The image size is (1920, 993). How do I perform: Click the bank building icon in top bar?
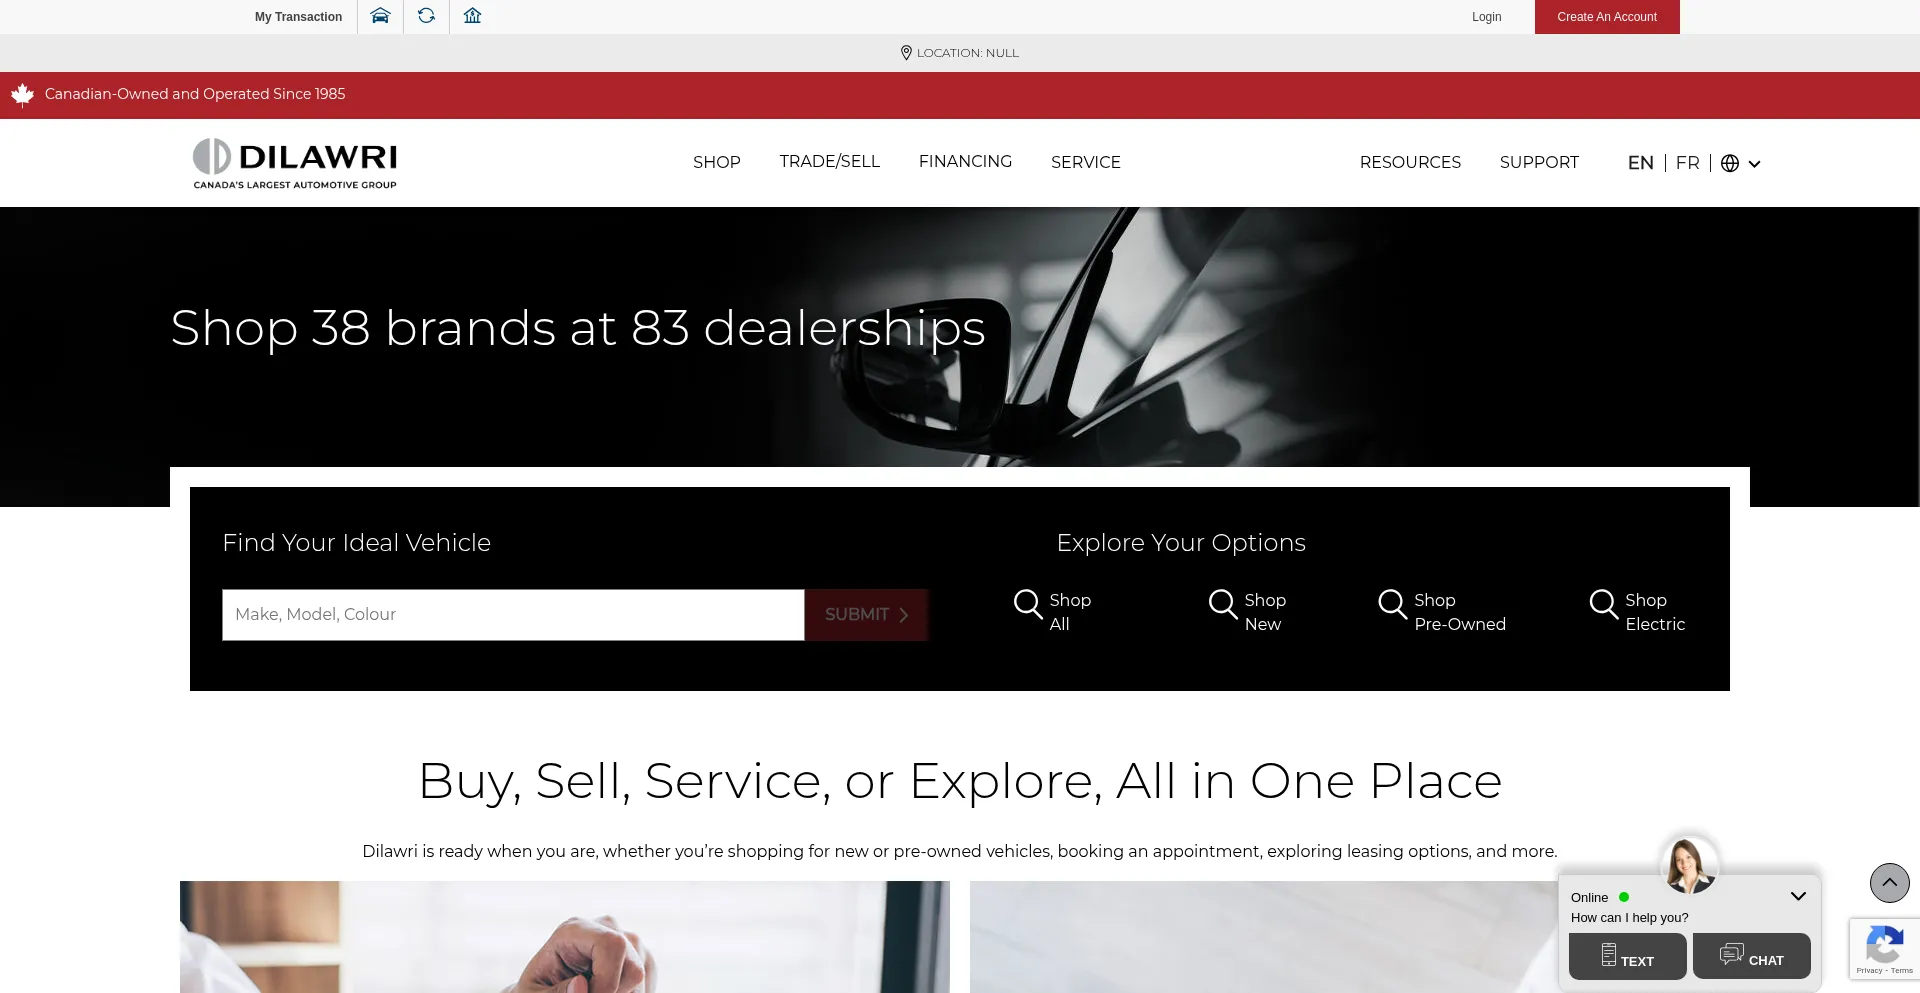click(473, 16)
